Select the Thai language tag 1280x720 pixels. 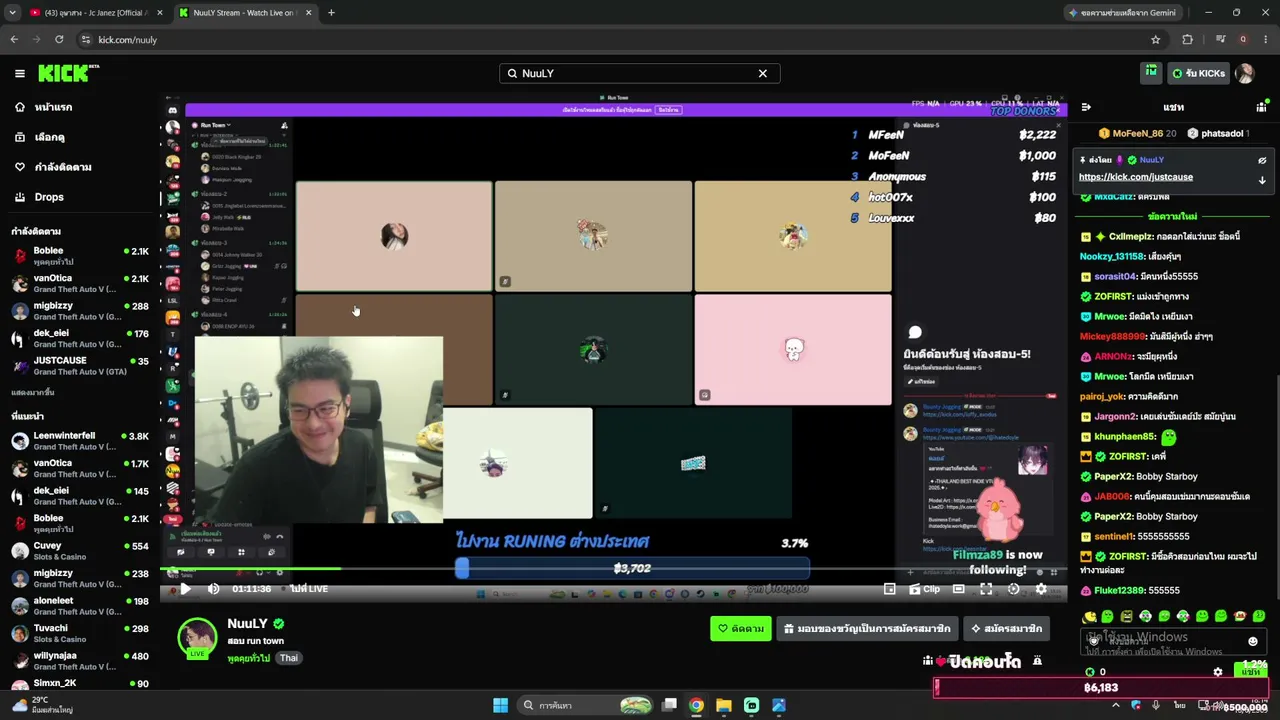(288, 658)
